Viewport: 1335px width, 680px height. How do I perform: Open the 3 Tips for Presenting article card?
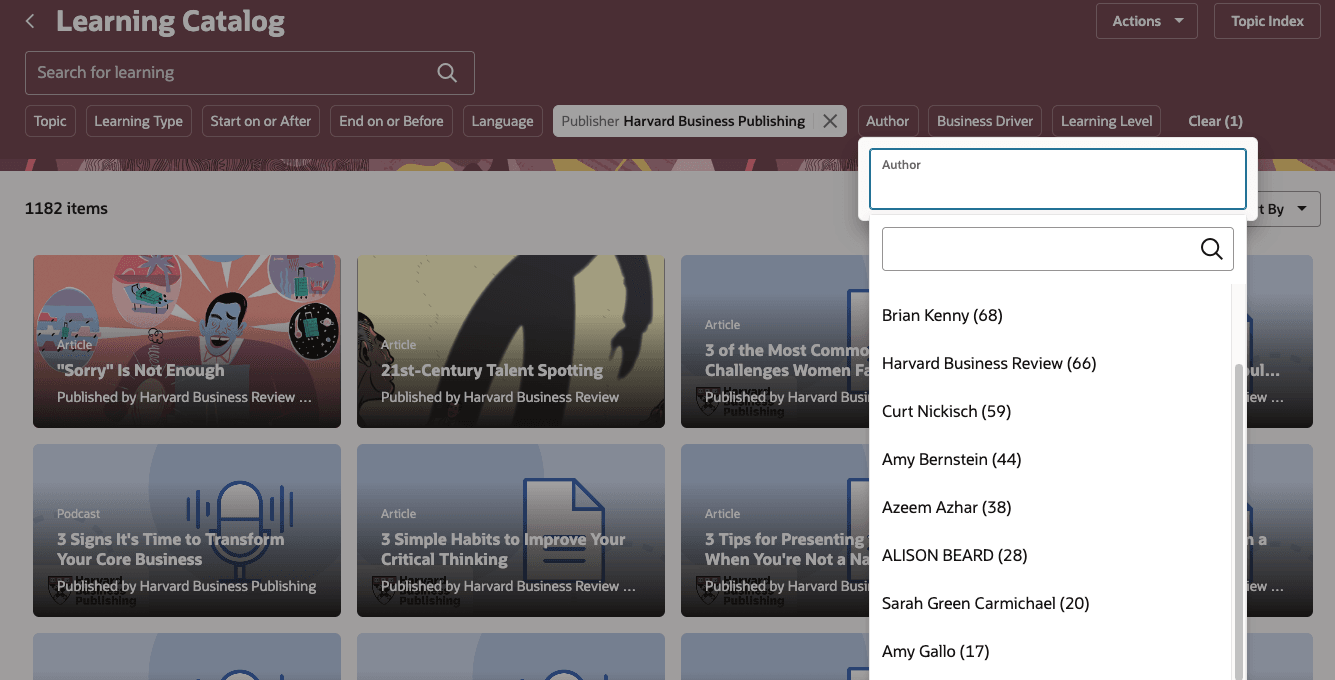tap(775, 530)
